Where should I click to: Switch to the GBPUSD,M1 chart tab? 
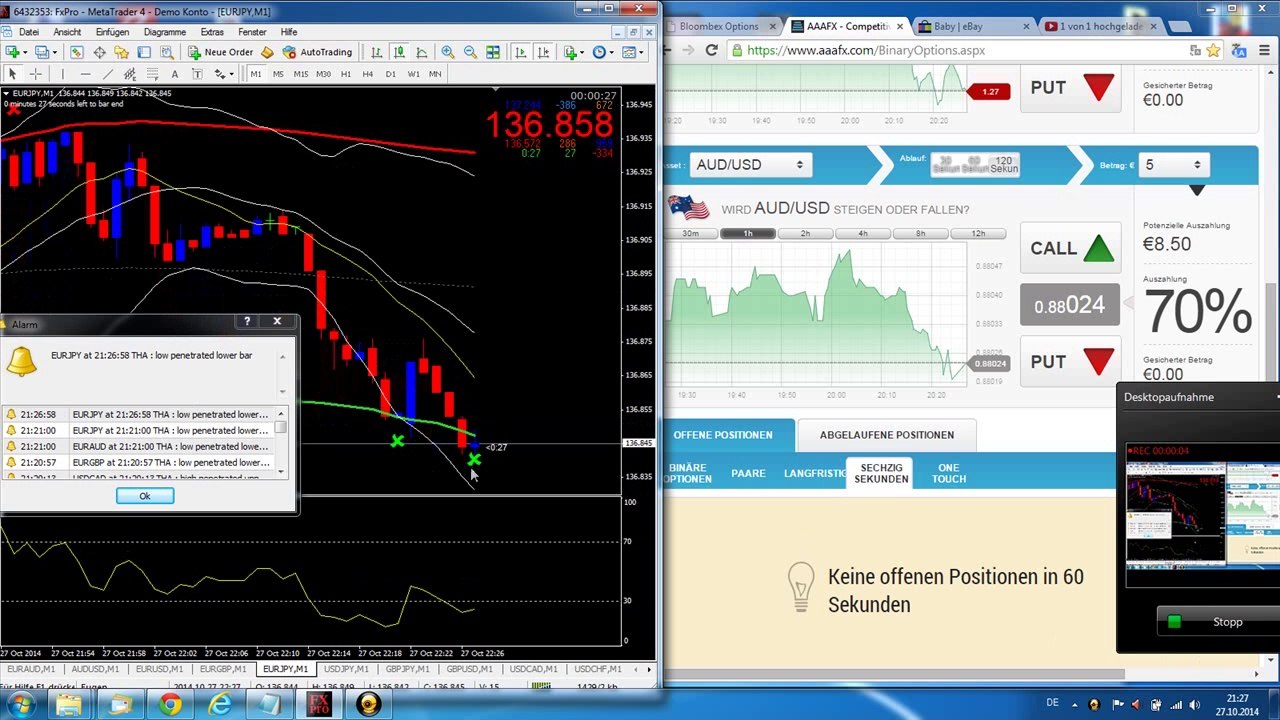pos(469,669)
